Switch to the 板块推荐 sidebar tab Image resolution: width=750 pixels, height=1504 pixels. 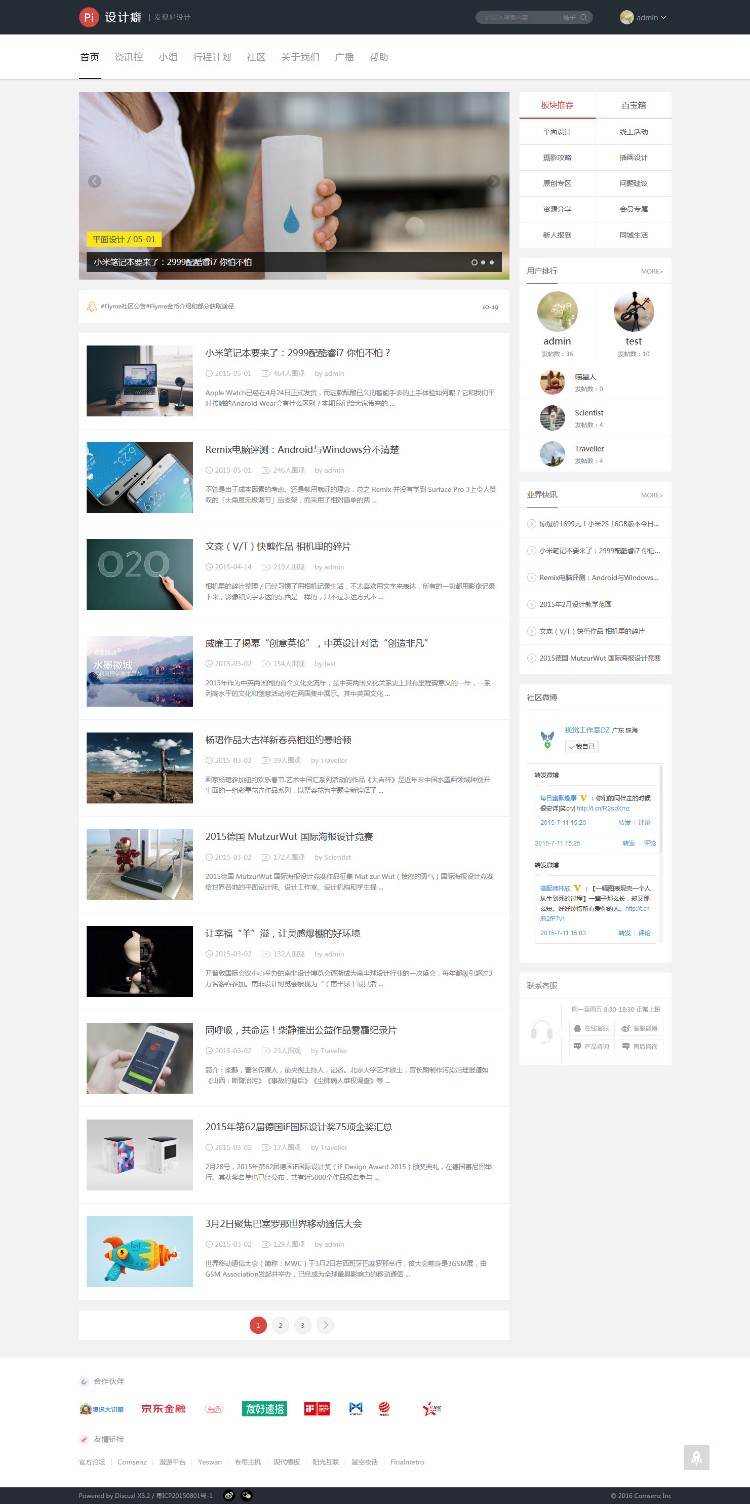click(557, 105)
